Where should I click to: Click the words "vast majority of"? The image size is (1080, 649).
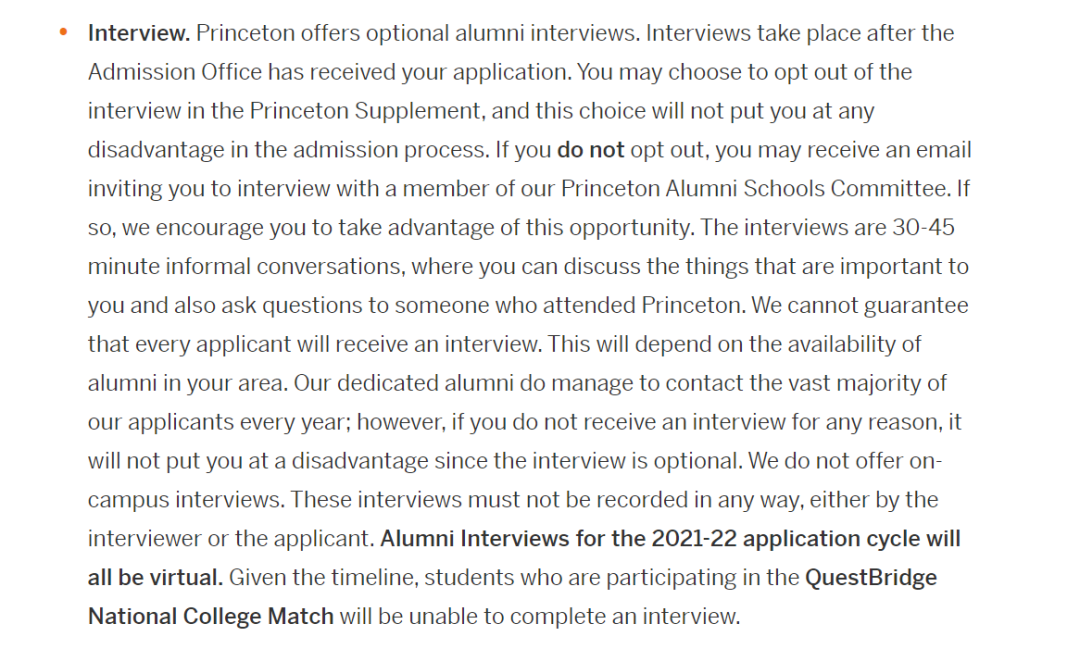point(864,383)
